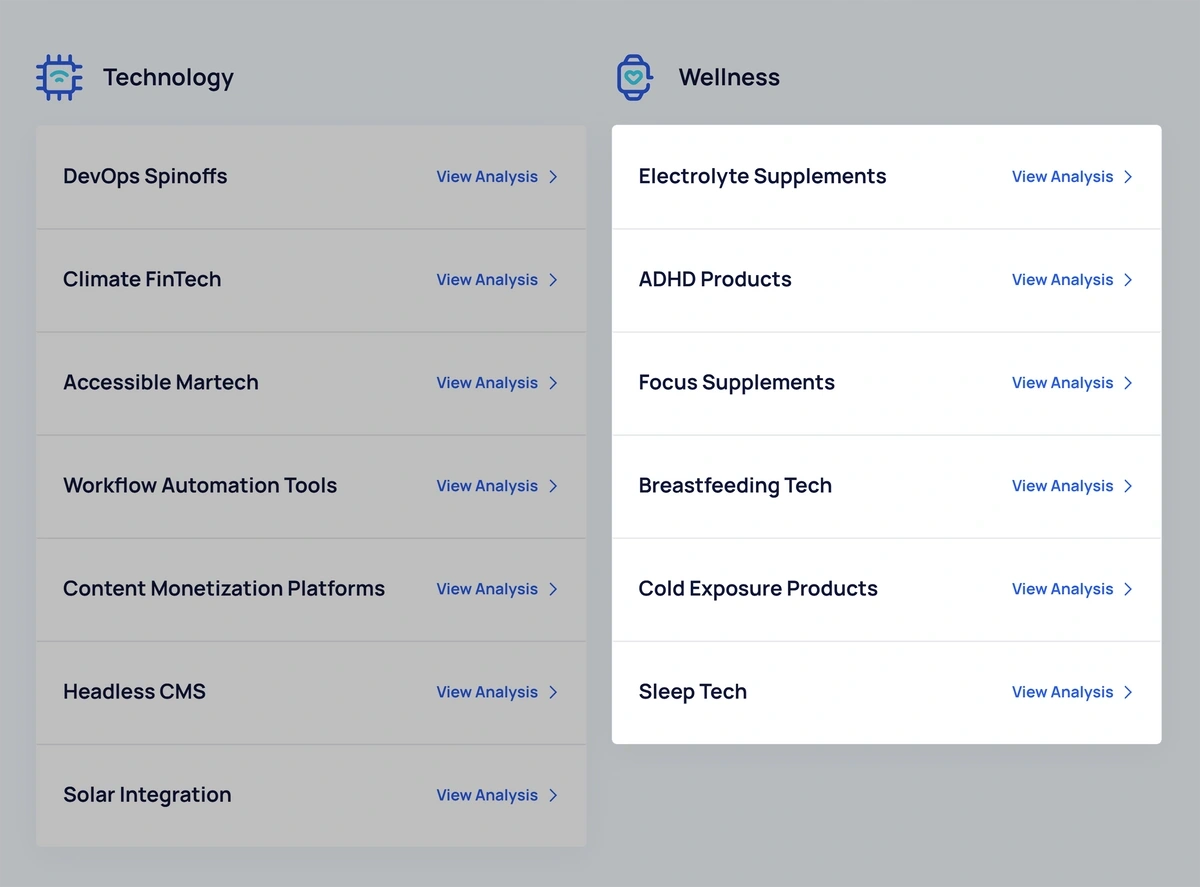Open View Analysis for Climate FinTech

coord(487,280)
